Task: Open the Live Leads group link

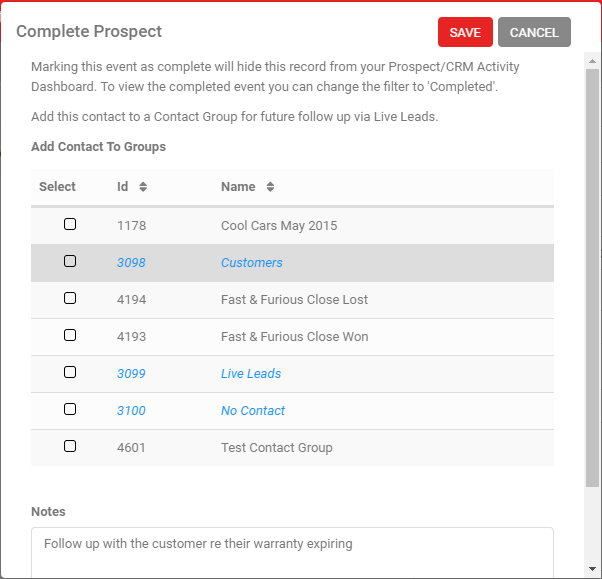Action: [x=251, y=374]
